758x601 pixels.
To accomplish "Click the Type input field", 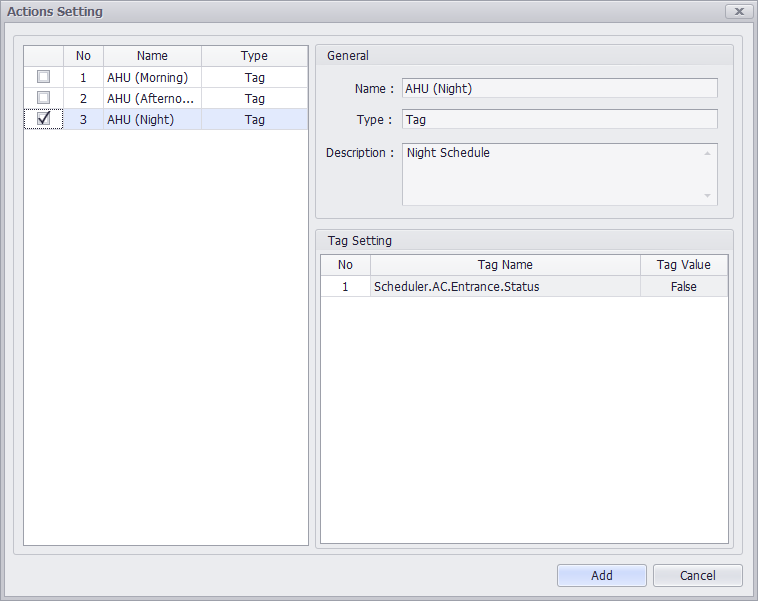I will coord(559,119).
